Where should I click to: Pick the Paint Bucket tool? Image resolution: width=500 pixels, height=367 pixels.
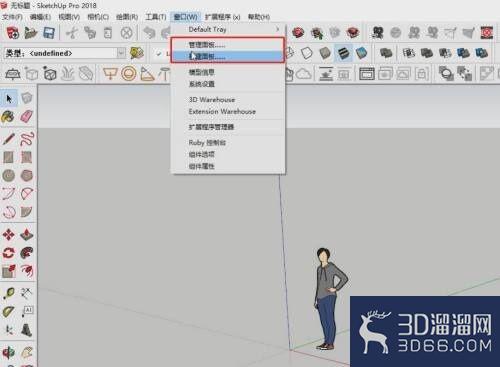pos(8,117)
